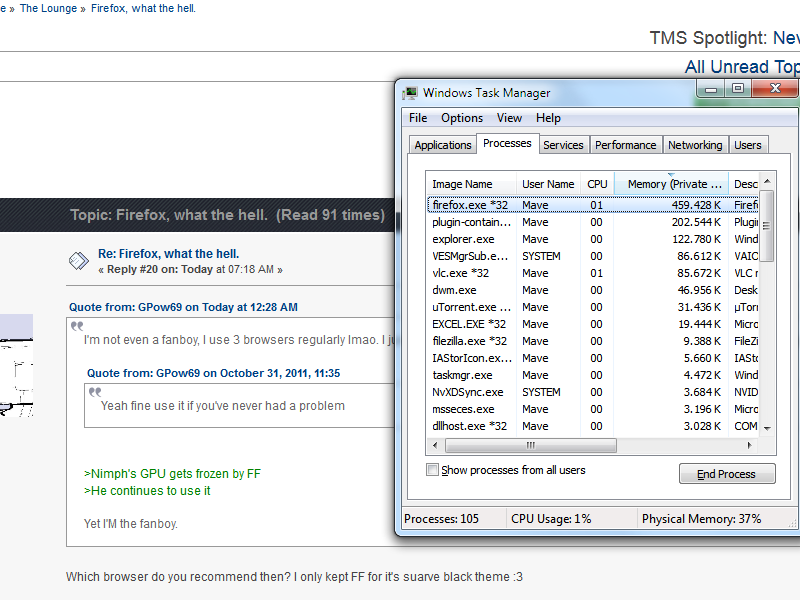
Task: Follow Quote from GPow69 Today 12:28 AM
Action: click(x=183, y=307)
